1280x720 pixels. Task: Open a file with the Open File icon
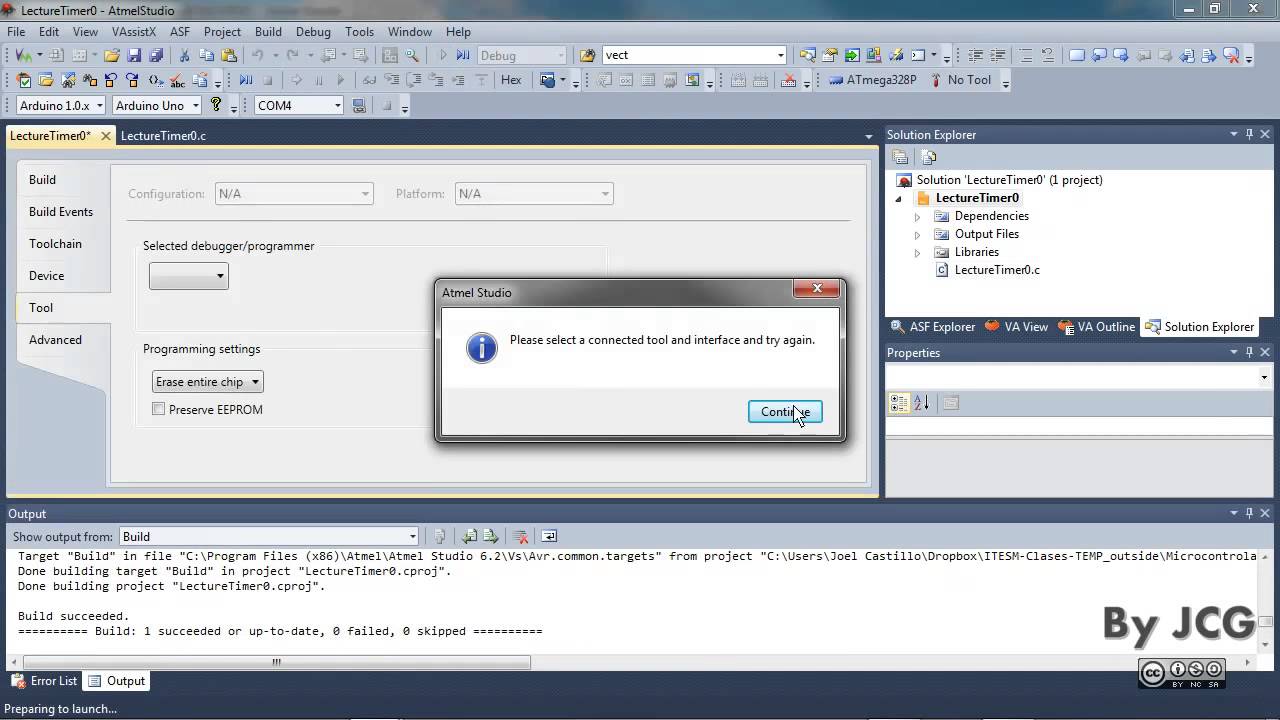(x=112, y=55)
